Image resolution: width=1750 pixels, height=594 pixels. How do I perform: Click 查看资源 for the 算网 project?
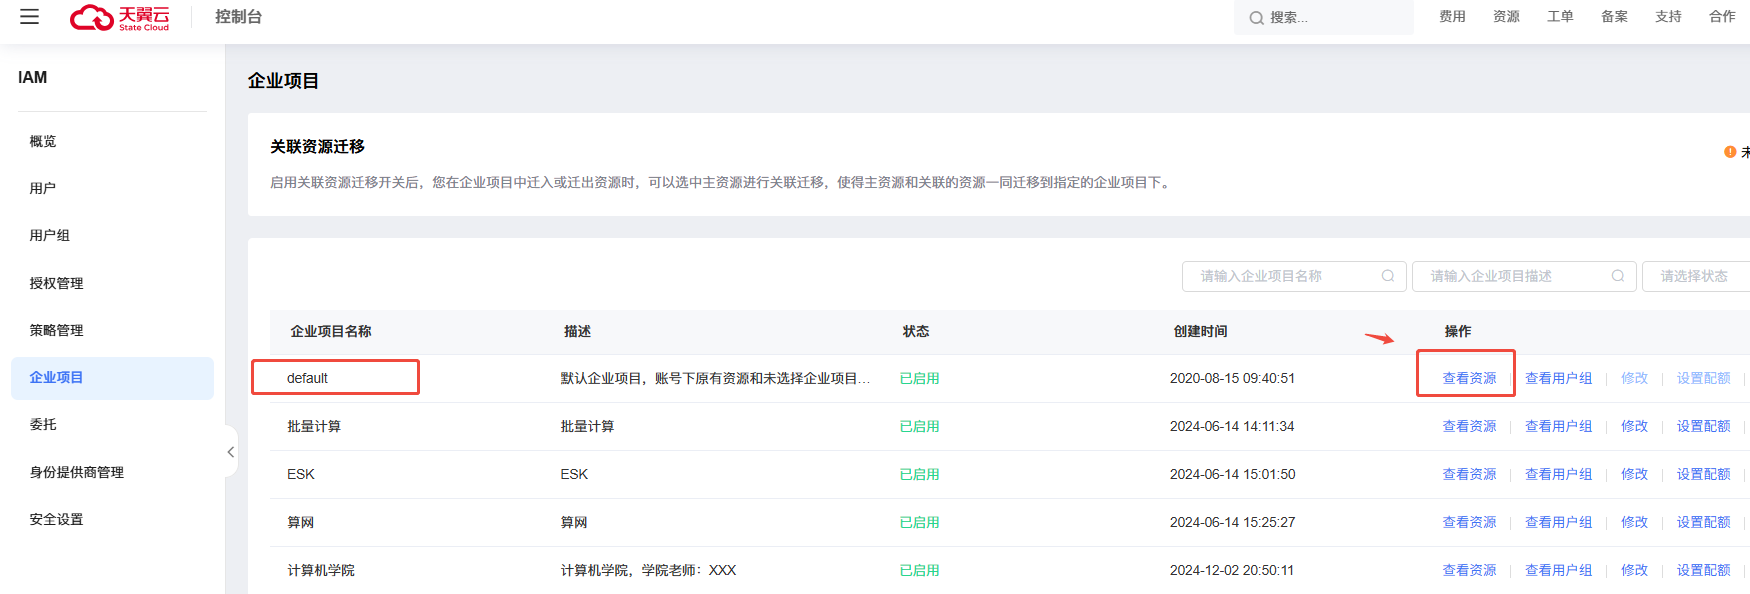pos(1469,522)
